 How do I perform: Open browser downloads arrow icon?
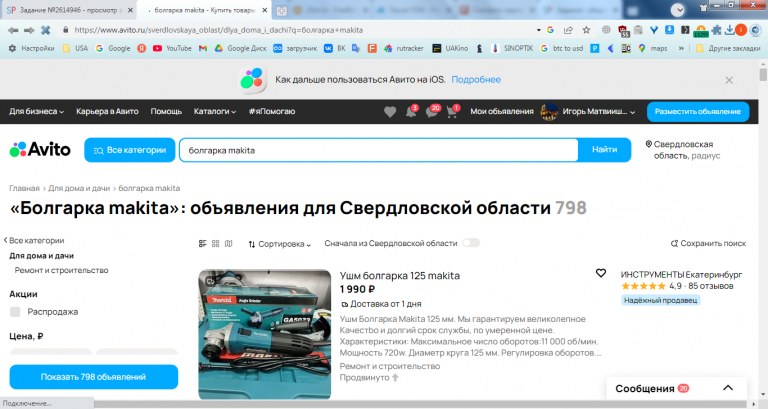(x=729, y=30)
